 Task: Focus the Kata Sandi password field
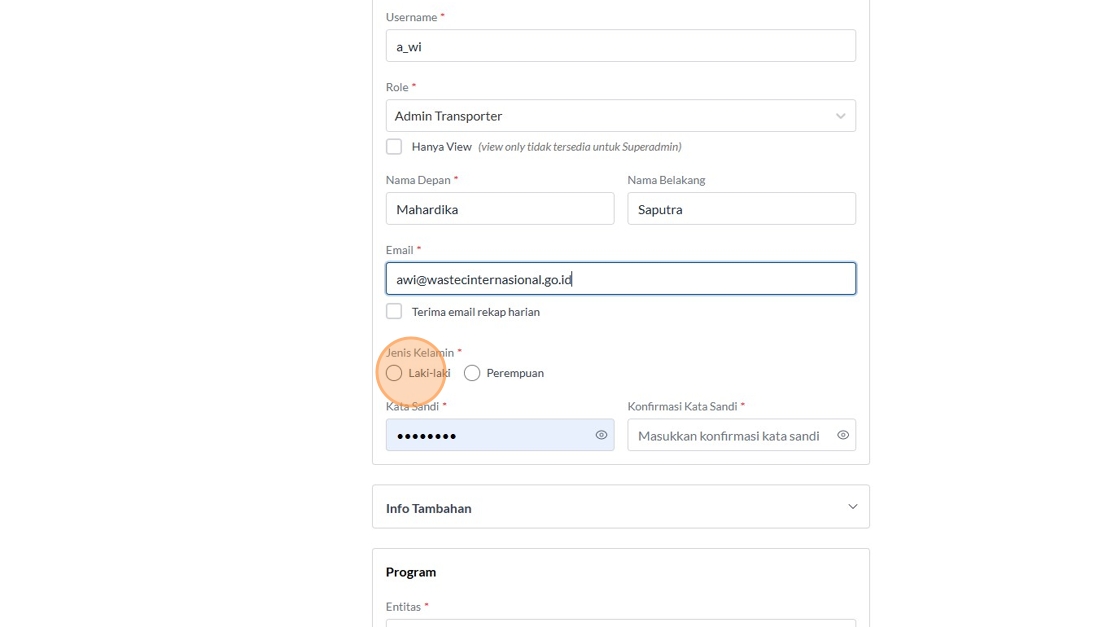point(488,435)
